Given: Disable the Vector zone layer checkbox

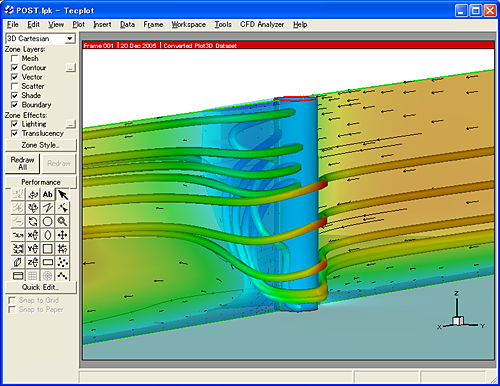Looking at the screenshot, I should [x=15, y=77].
